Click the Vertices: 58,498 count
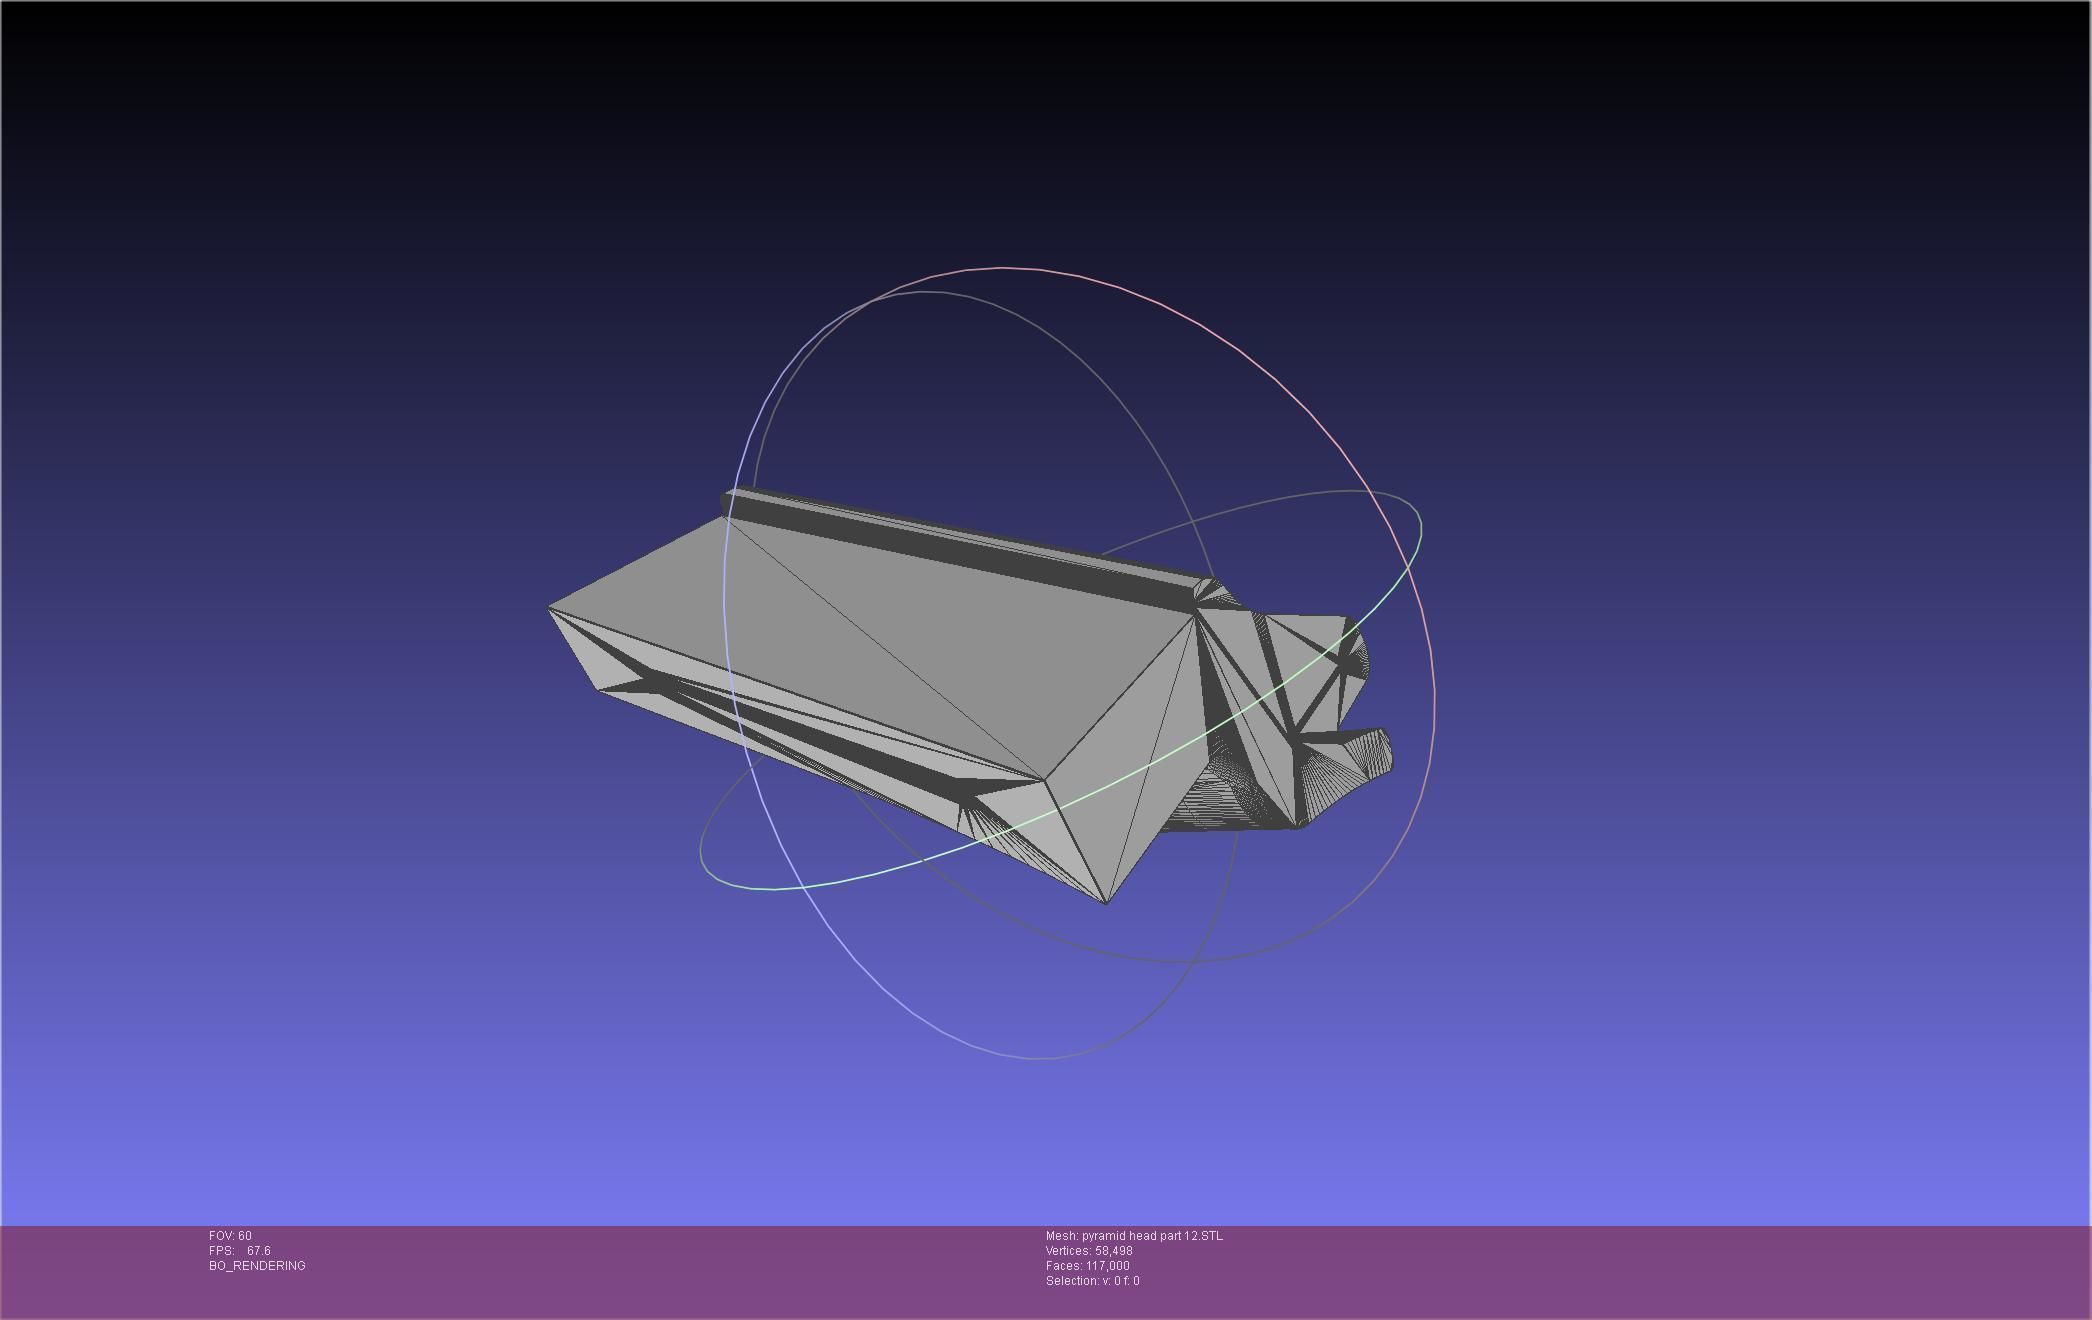Screen dimensions: 2092x1320 [1089, 1251]
